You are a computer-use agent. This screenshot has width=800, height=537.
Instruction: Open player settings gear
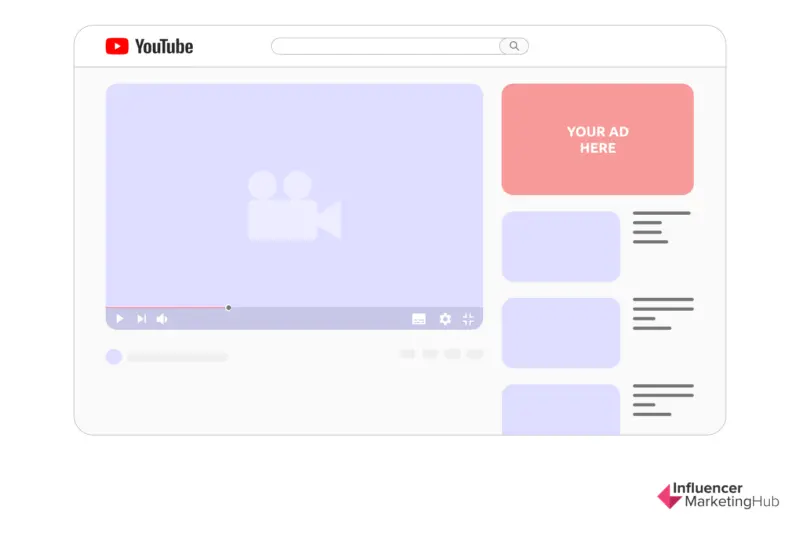445,319
